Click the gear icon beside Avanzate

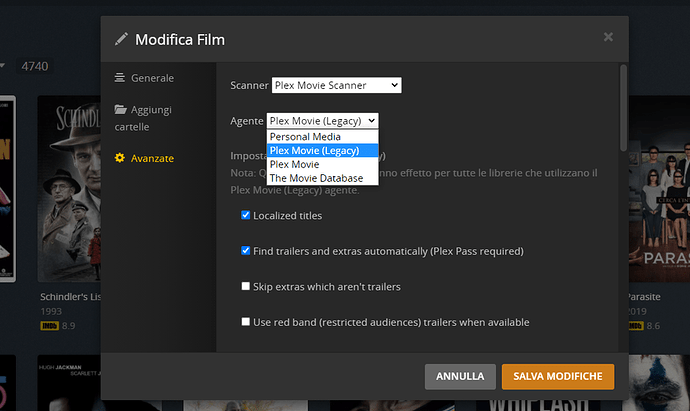[121, 158]
